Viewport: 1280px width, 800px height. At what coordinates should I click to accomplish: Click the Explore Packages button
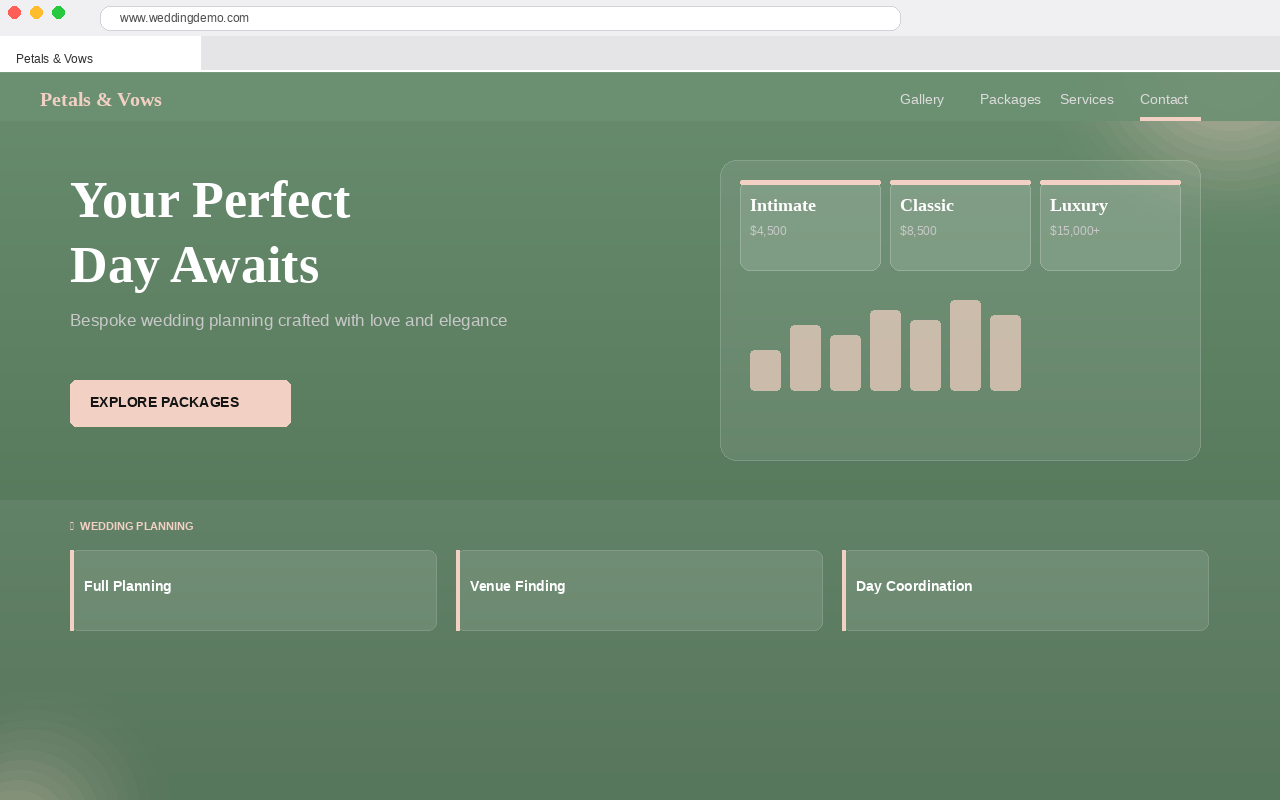click(180, 403)
